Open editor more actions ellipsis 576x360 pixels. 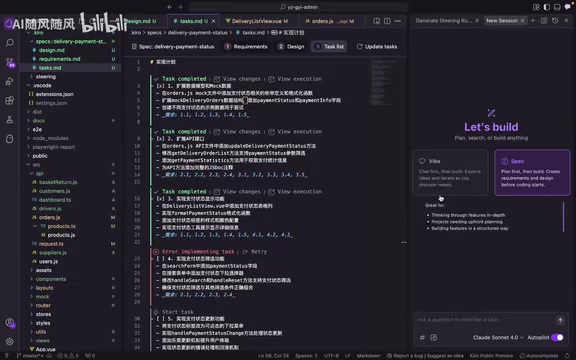(x=398, y=21)
